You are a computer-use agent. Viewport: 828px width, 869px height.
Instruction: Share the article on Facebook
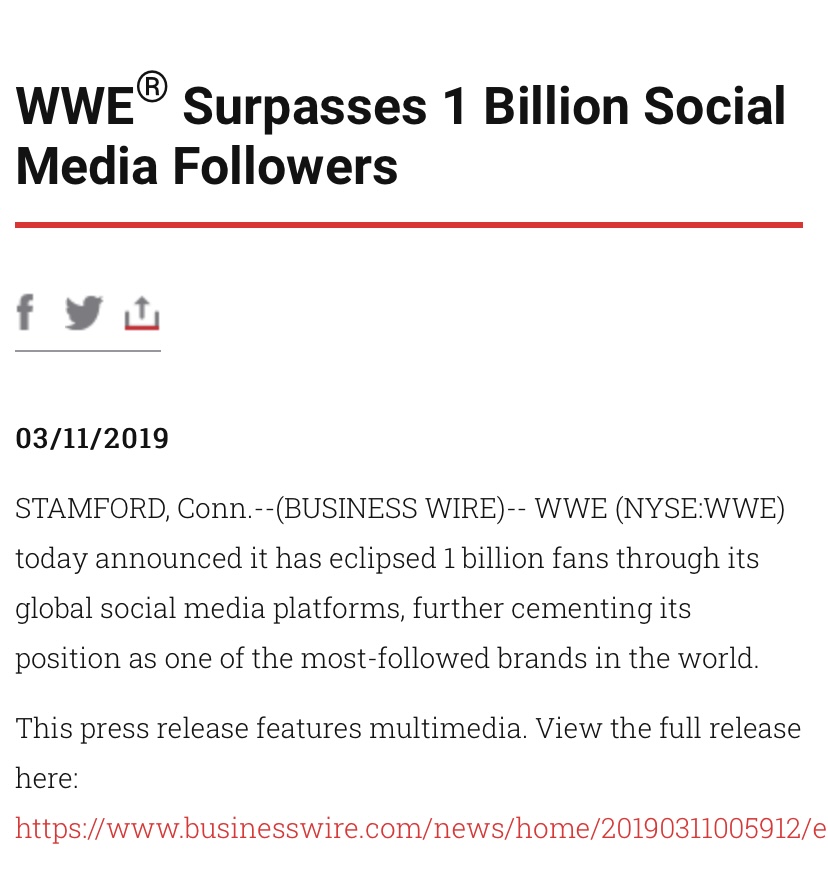click(x=25, y=313)
